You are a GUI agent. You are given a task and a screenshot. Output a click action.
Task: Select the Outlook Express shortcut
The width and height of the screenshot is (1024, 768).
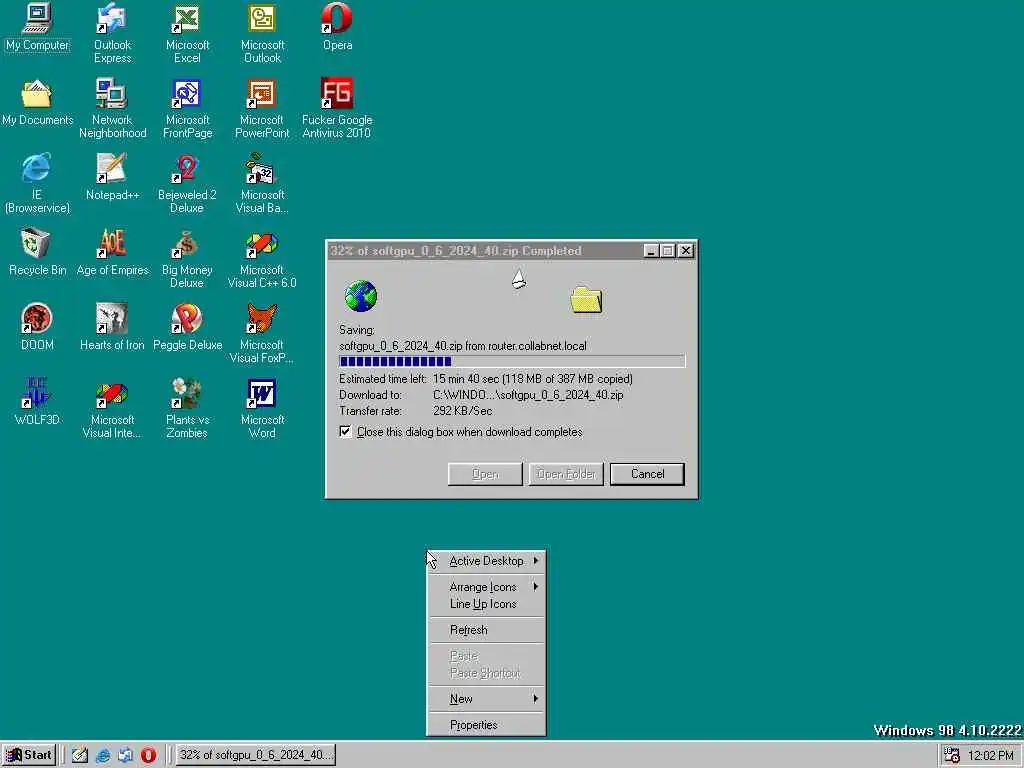pos(112,33)
